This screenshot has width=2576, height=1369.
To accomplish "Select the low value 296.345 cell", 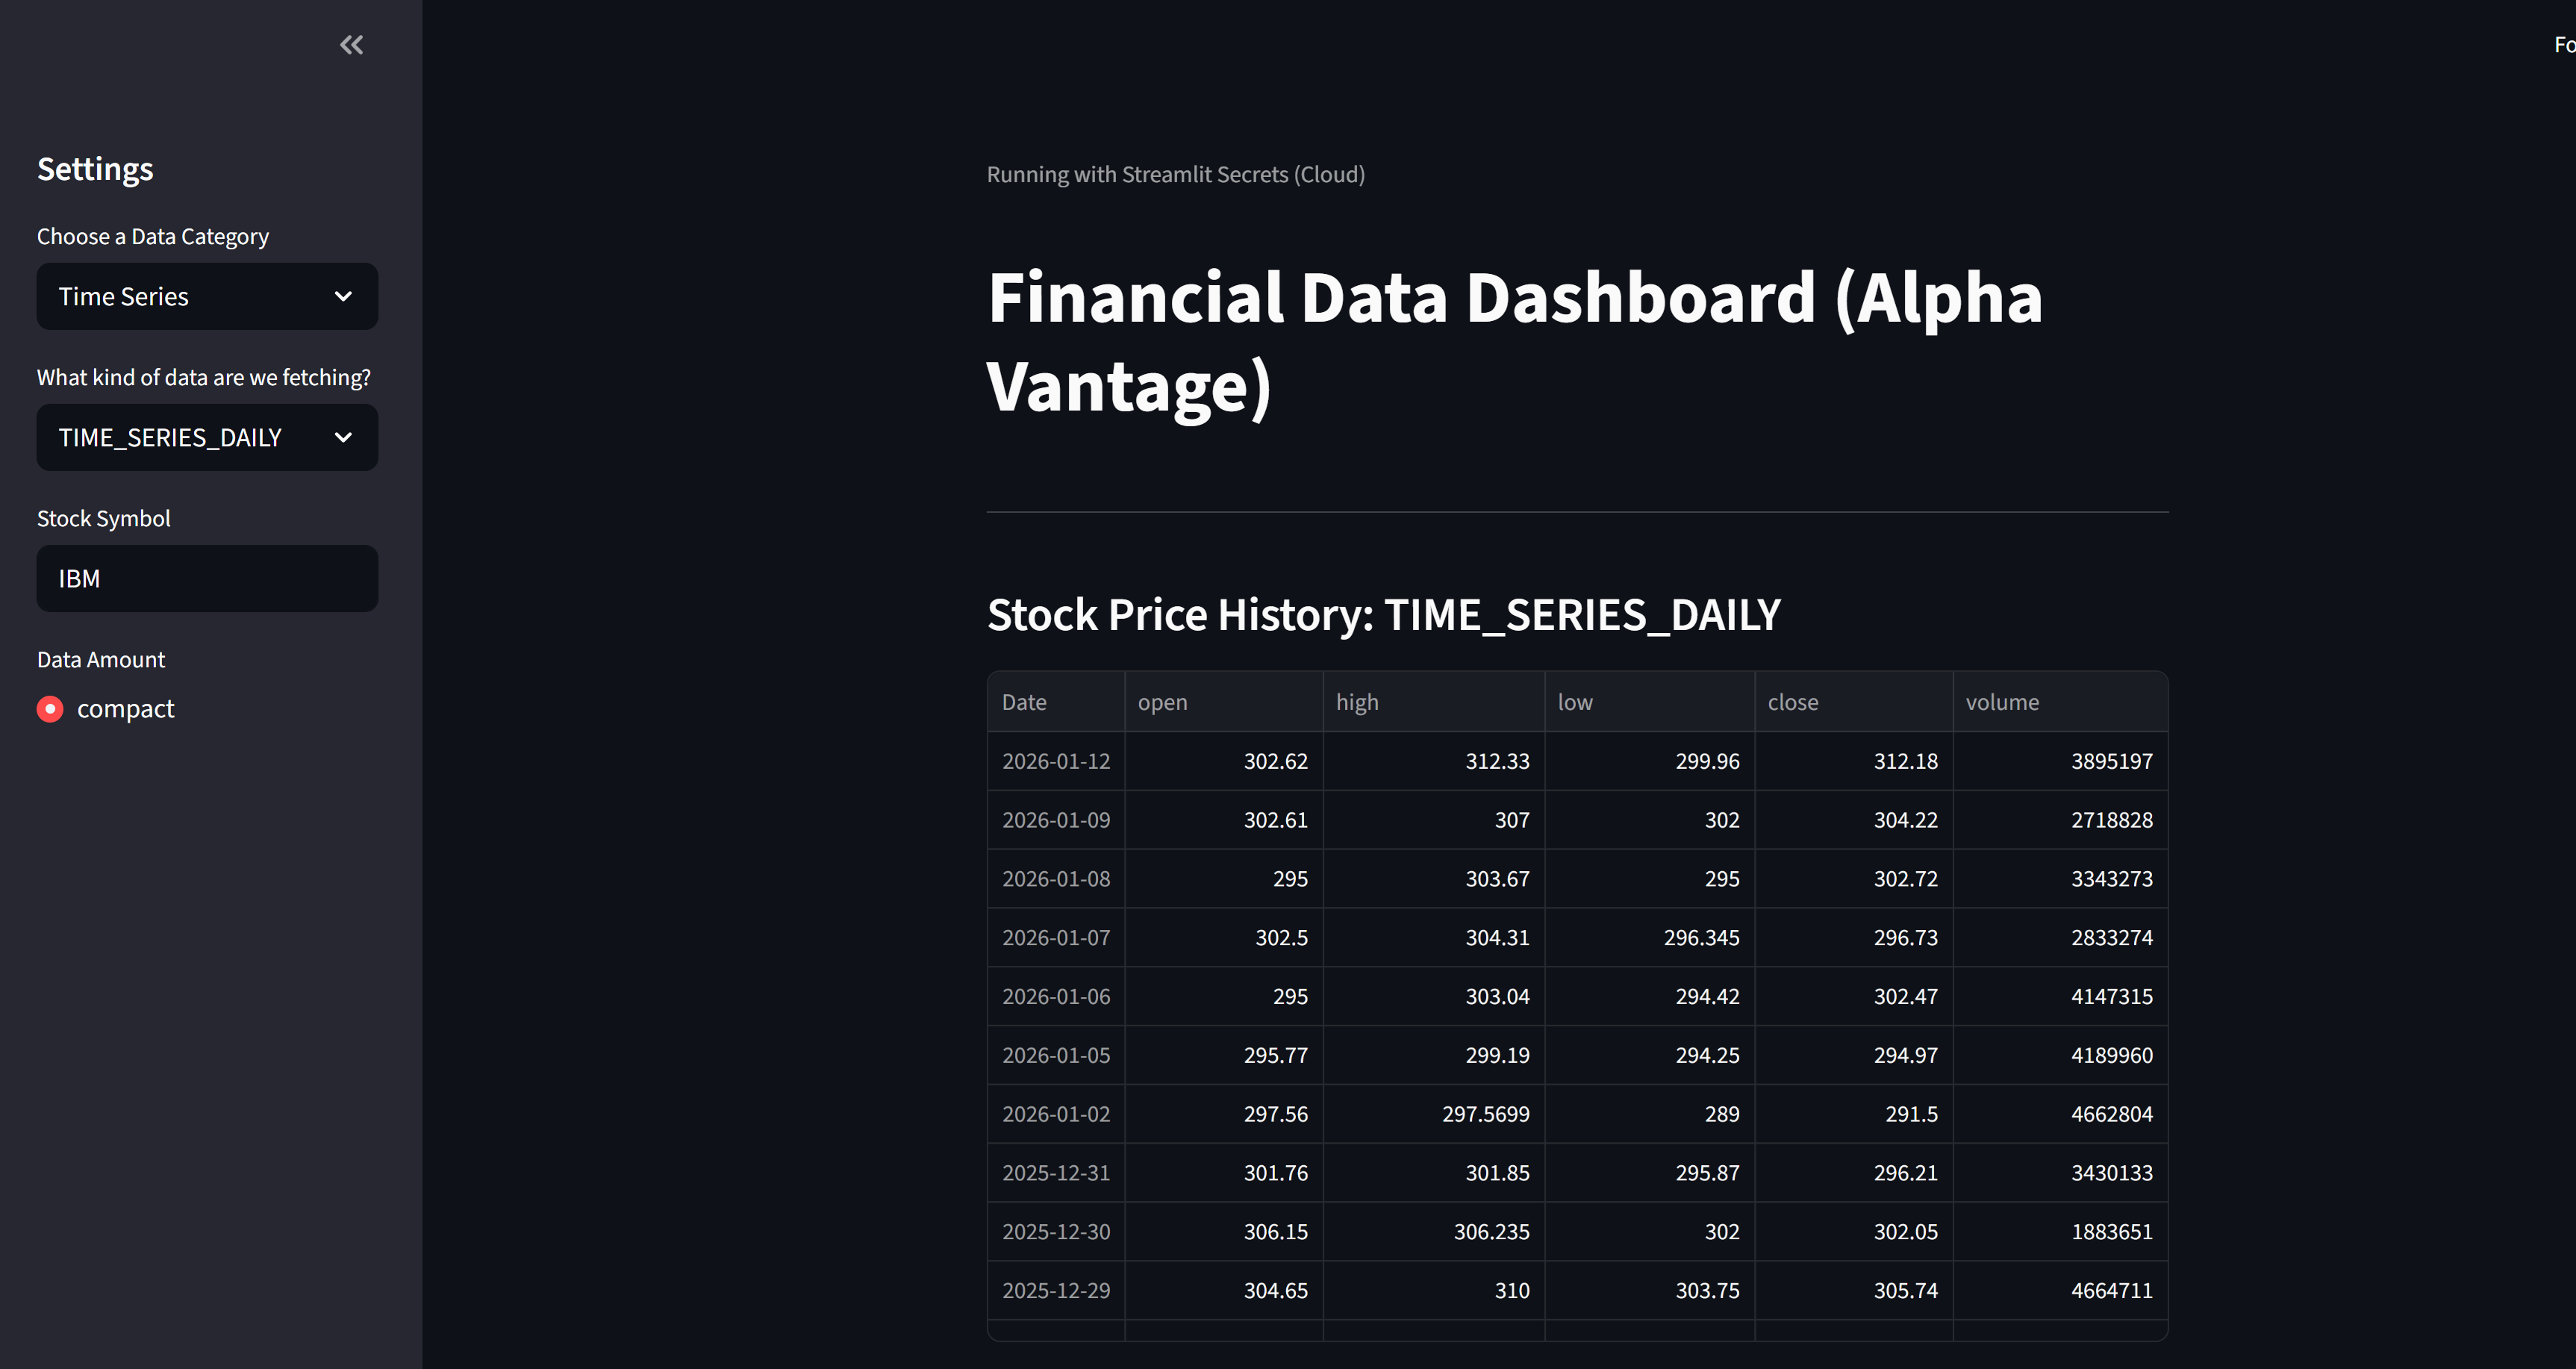I will 1650,938.
